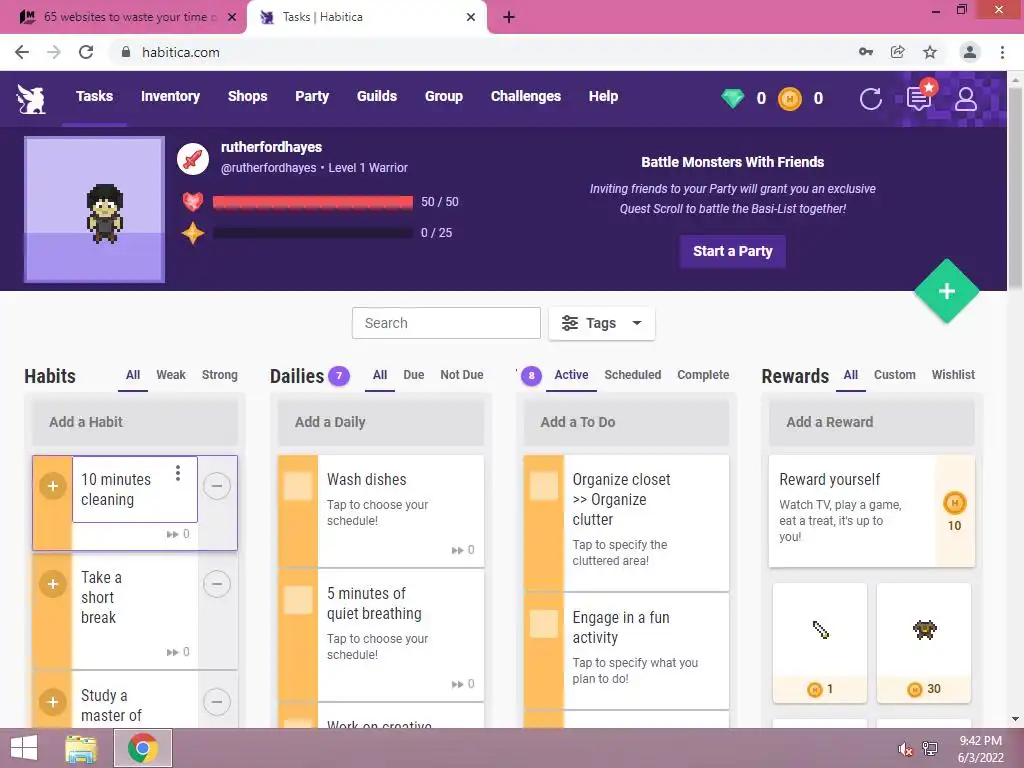Open the Guilds menu
This screenshot has height=768, width=1024.
[377, 97]
